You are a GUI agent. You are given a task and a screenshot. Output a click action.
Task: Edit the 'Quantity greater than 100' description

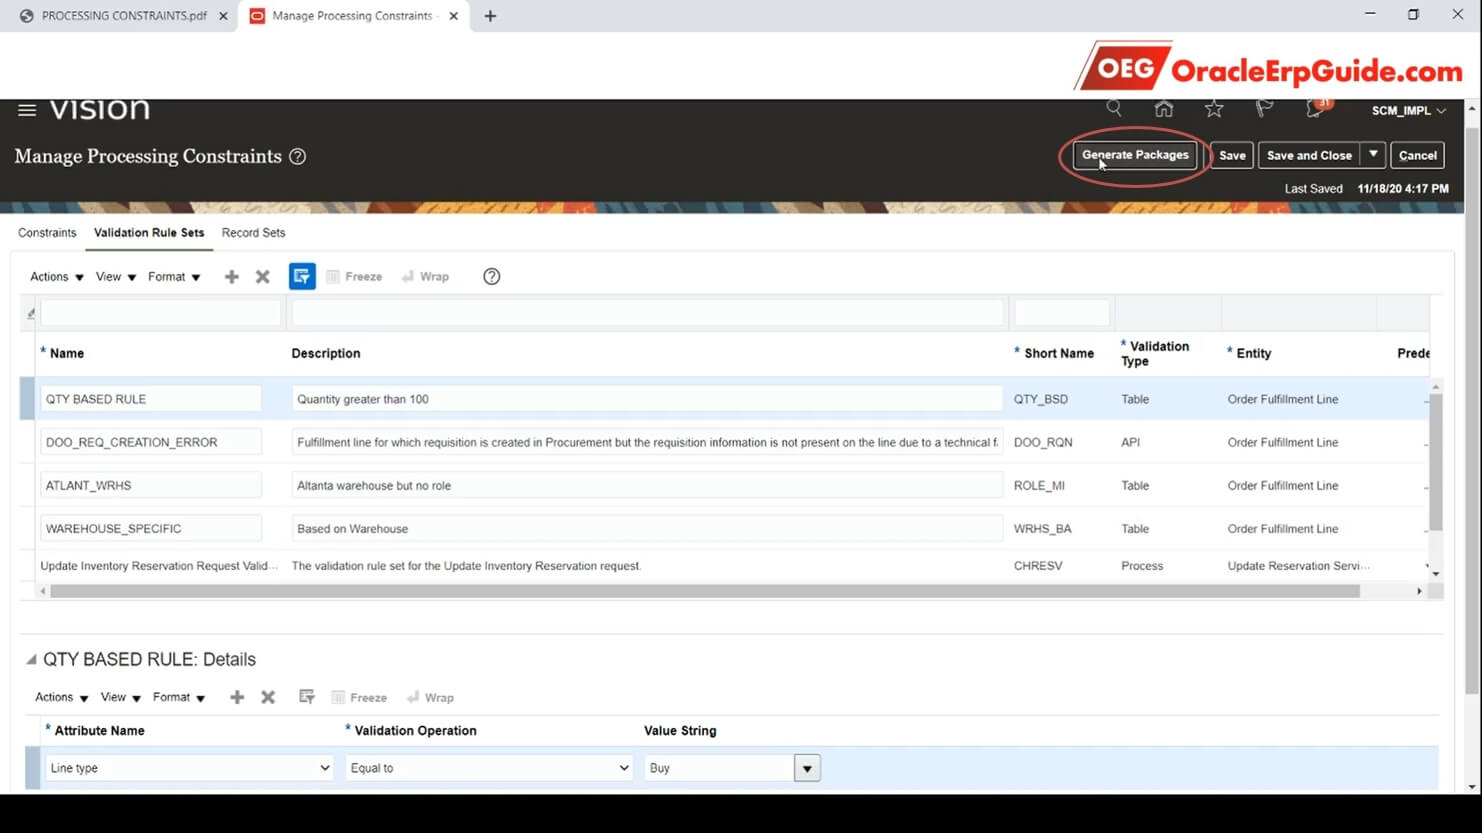tap(647, 399)
